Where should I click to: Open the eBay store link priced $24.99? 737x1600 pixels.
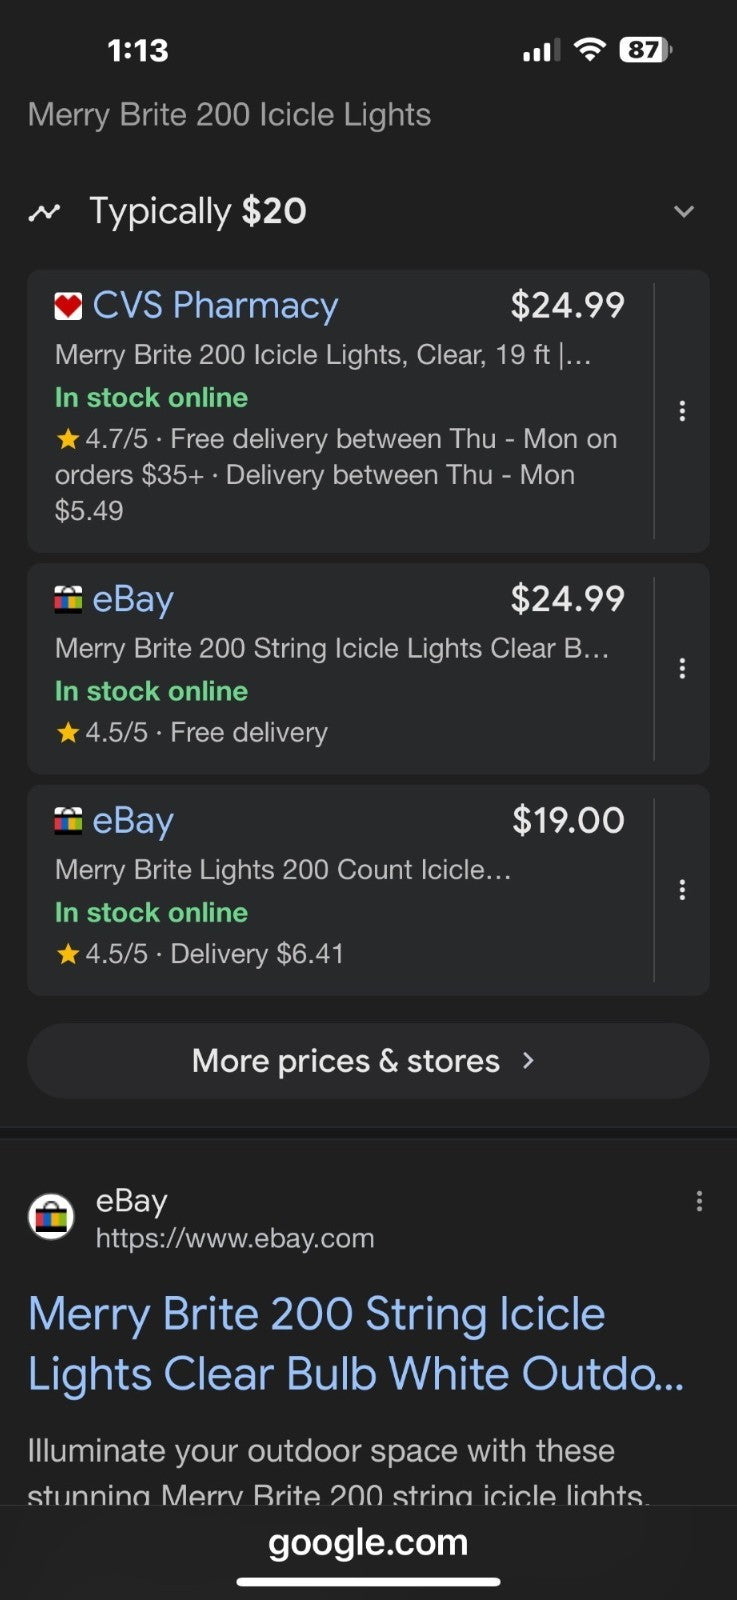pyautogui.click(x=133, y=600)
